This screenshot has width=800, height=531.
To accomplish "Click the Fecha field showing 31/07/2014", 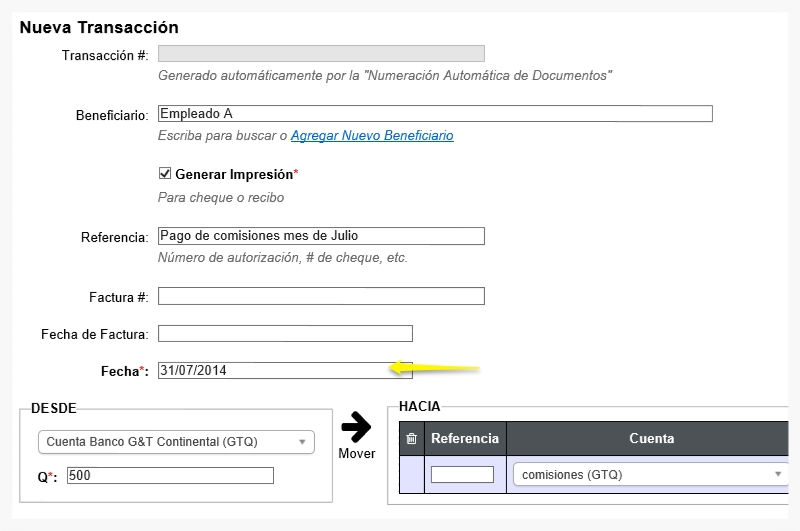I will (x=285, y=370).
